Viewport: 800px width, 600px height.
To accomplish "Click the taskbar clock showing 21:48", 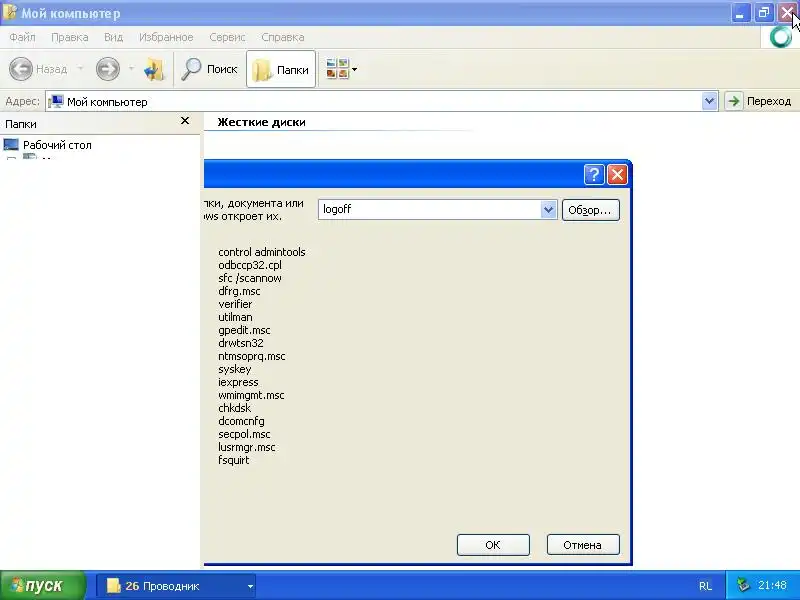I will coord(772,585).
